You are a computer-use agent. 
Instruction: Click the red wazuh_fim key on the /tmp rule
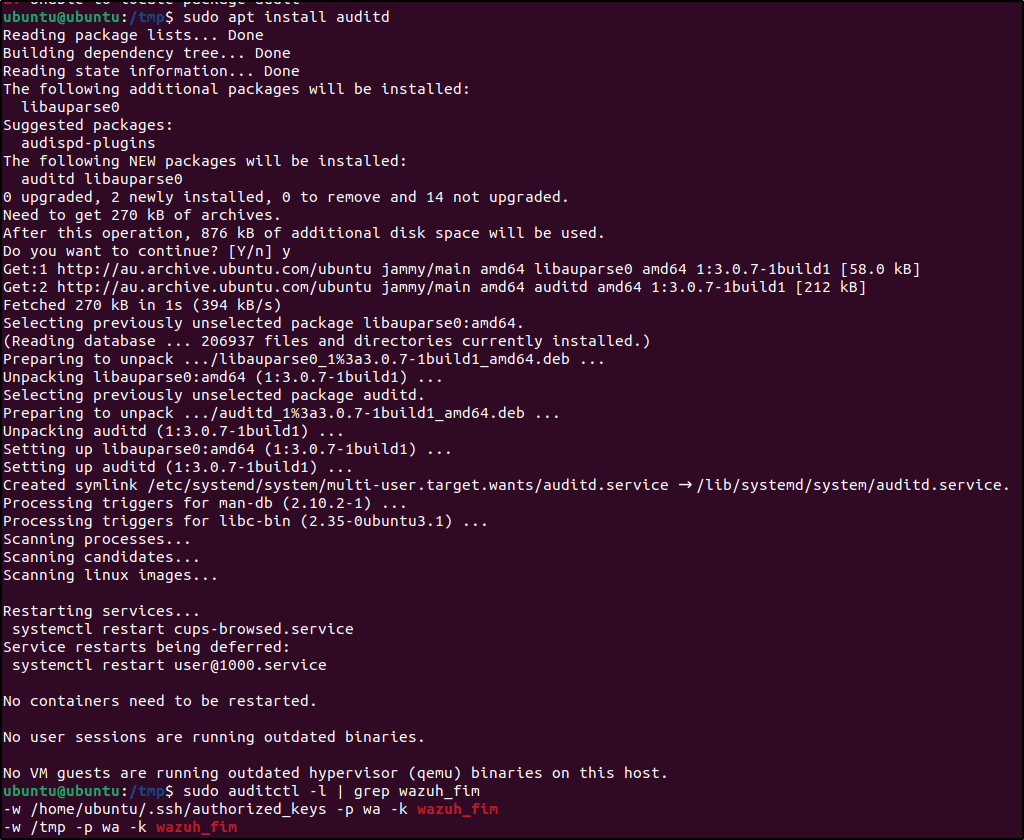coord(196,827)
